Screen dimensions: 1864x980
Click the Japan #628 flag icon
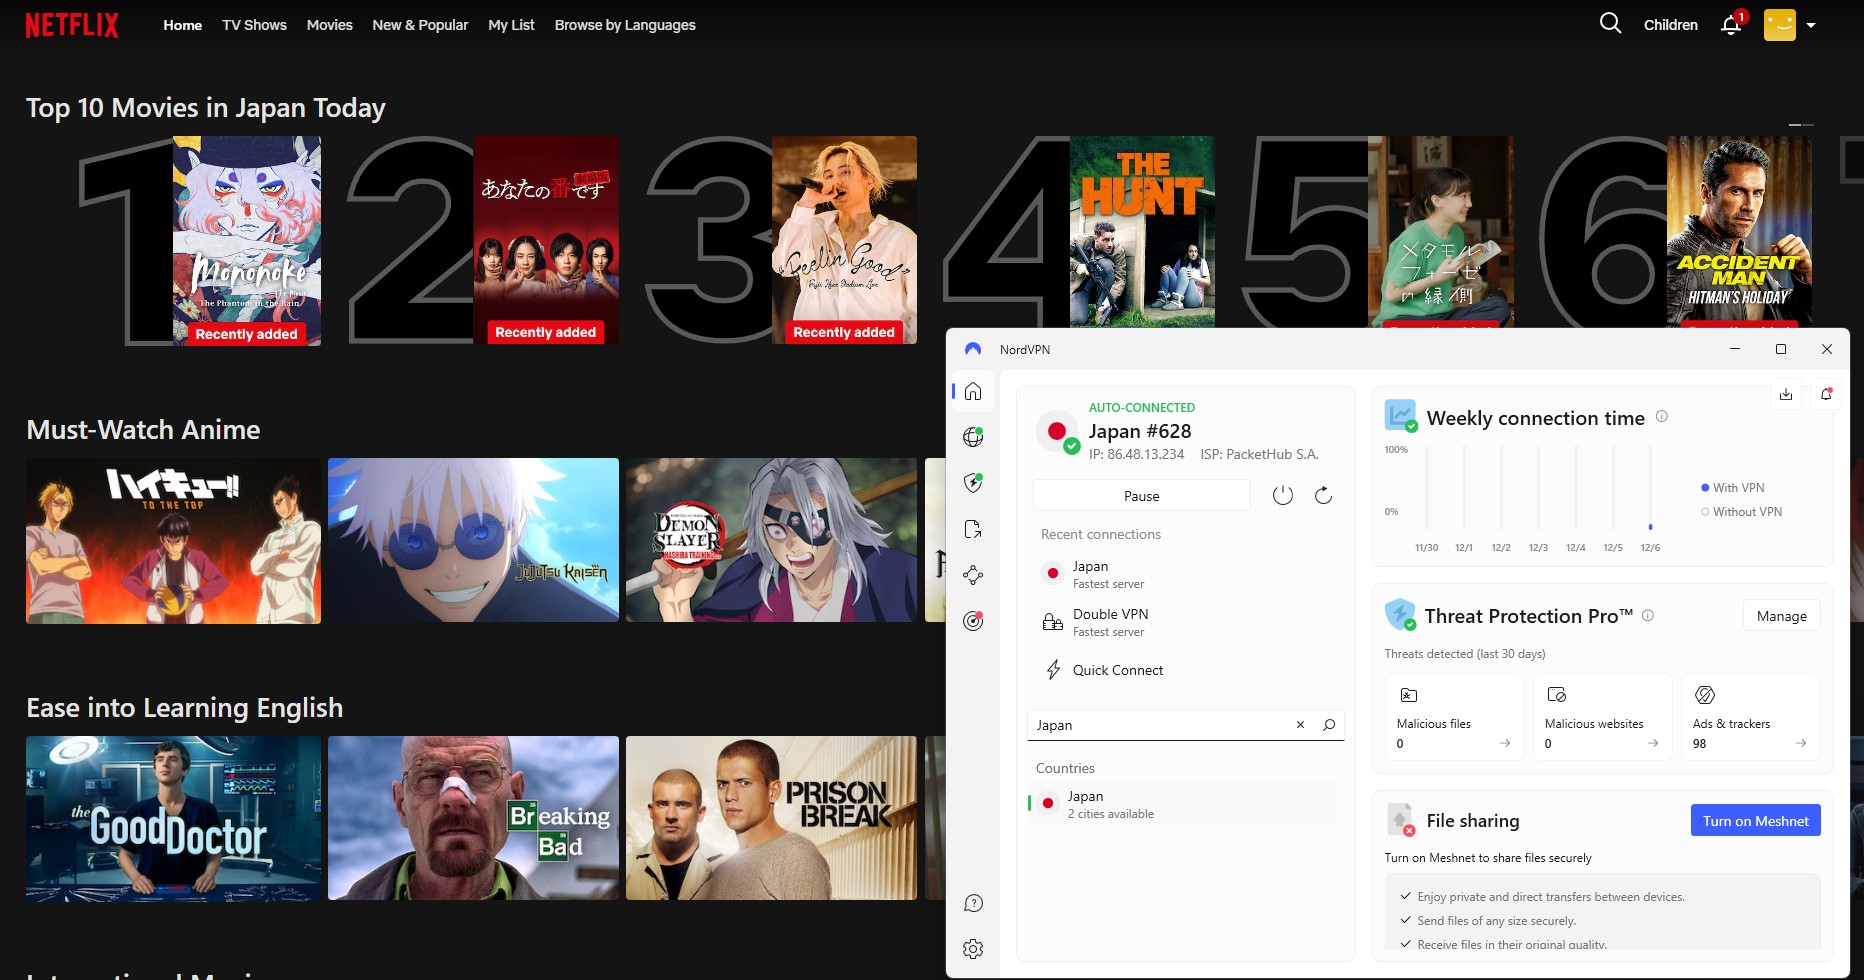pyautogui.click(x=1058, y=431)
